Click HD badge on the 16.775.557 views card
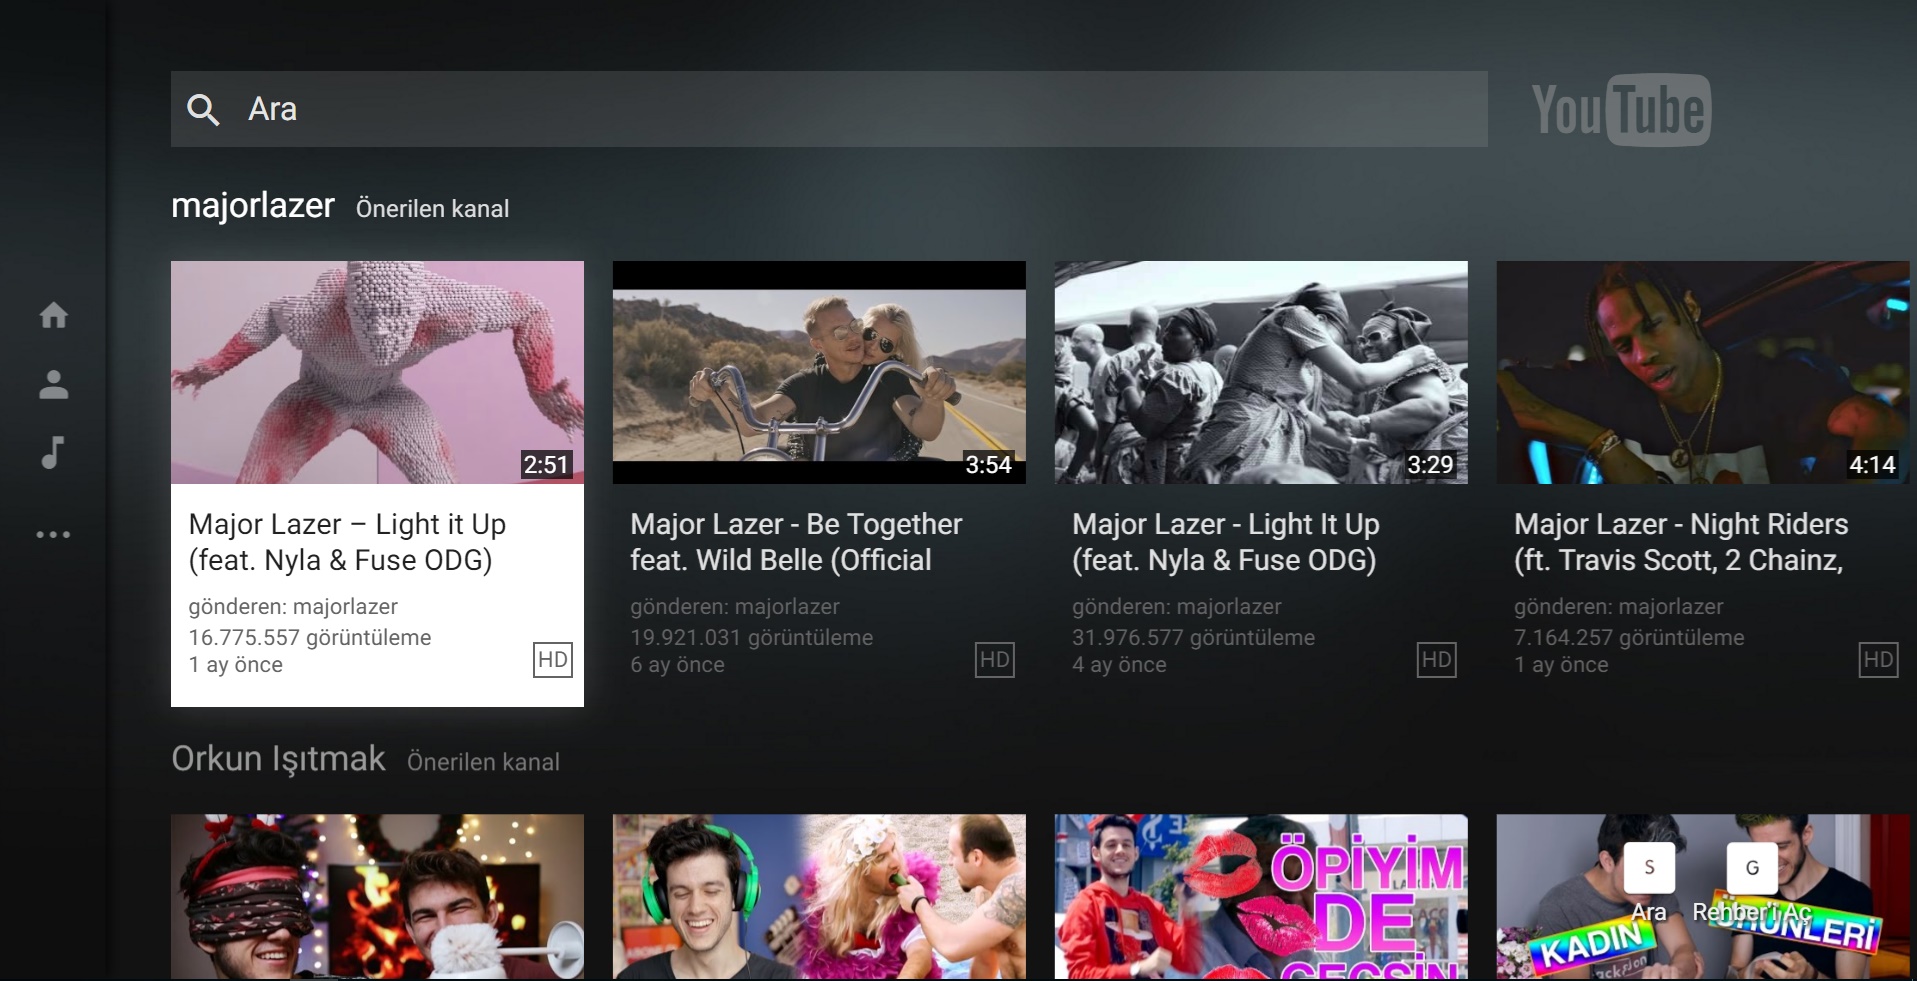This screenshot has width=1917, height=981. (553, 660)
